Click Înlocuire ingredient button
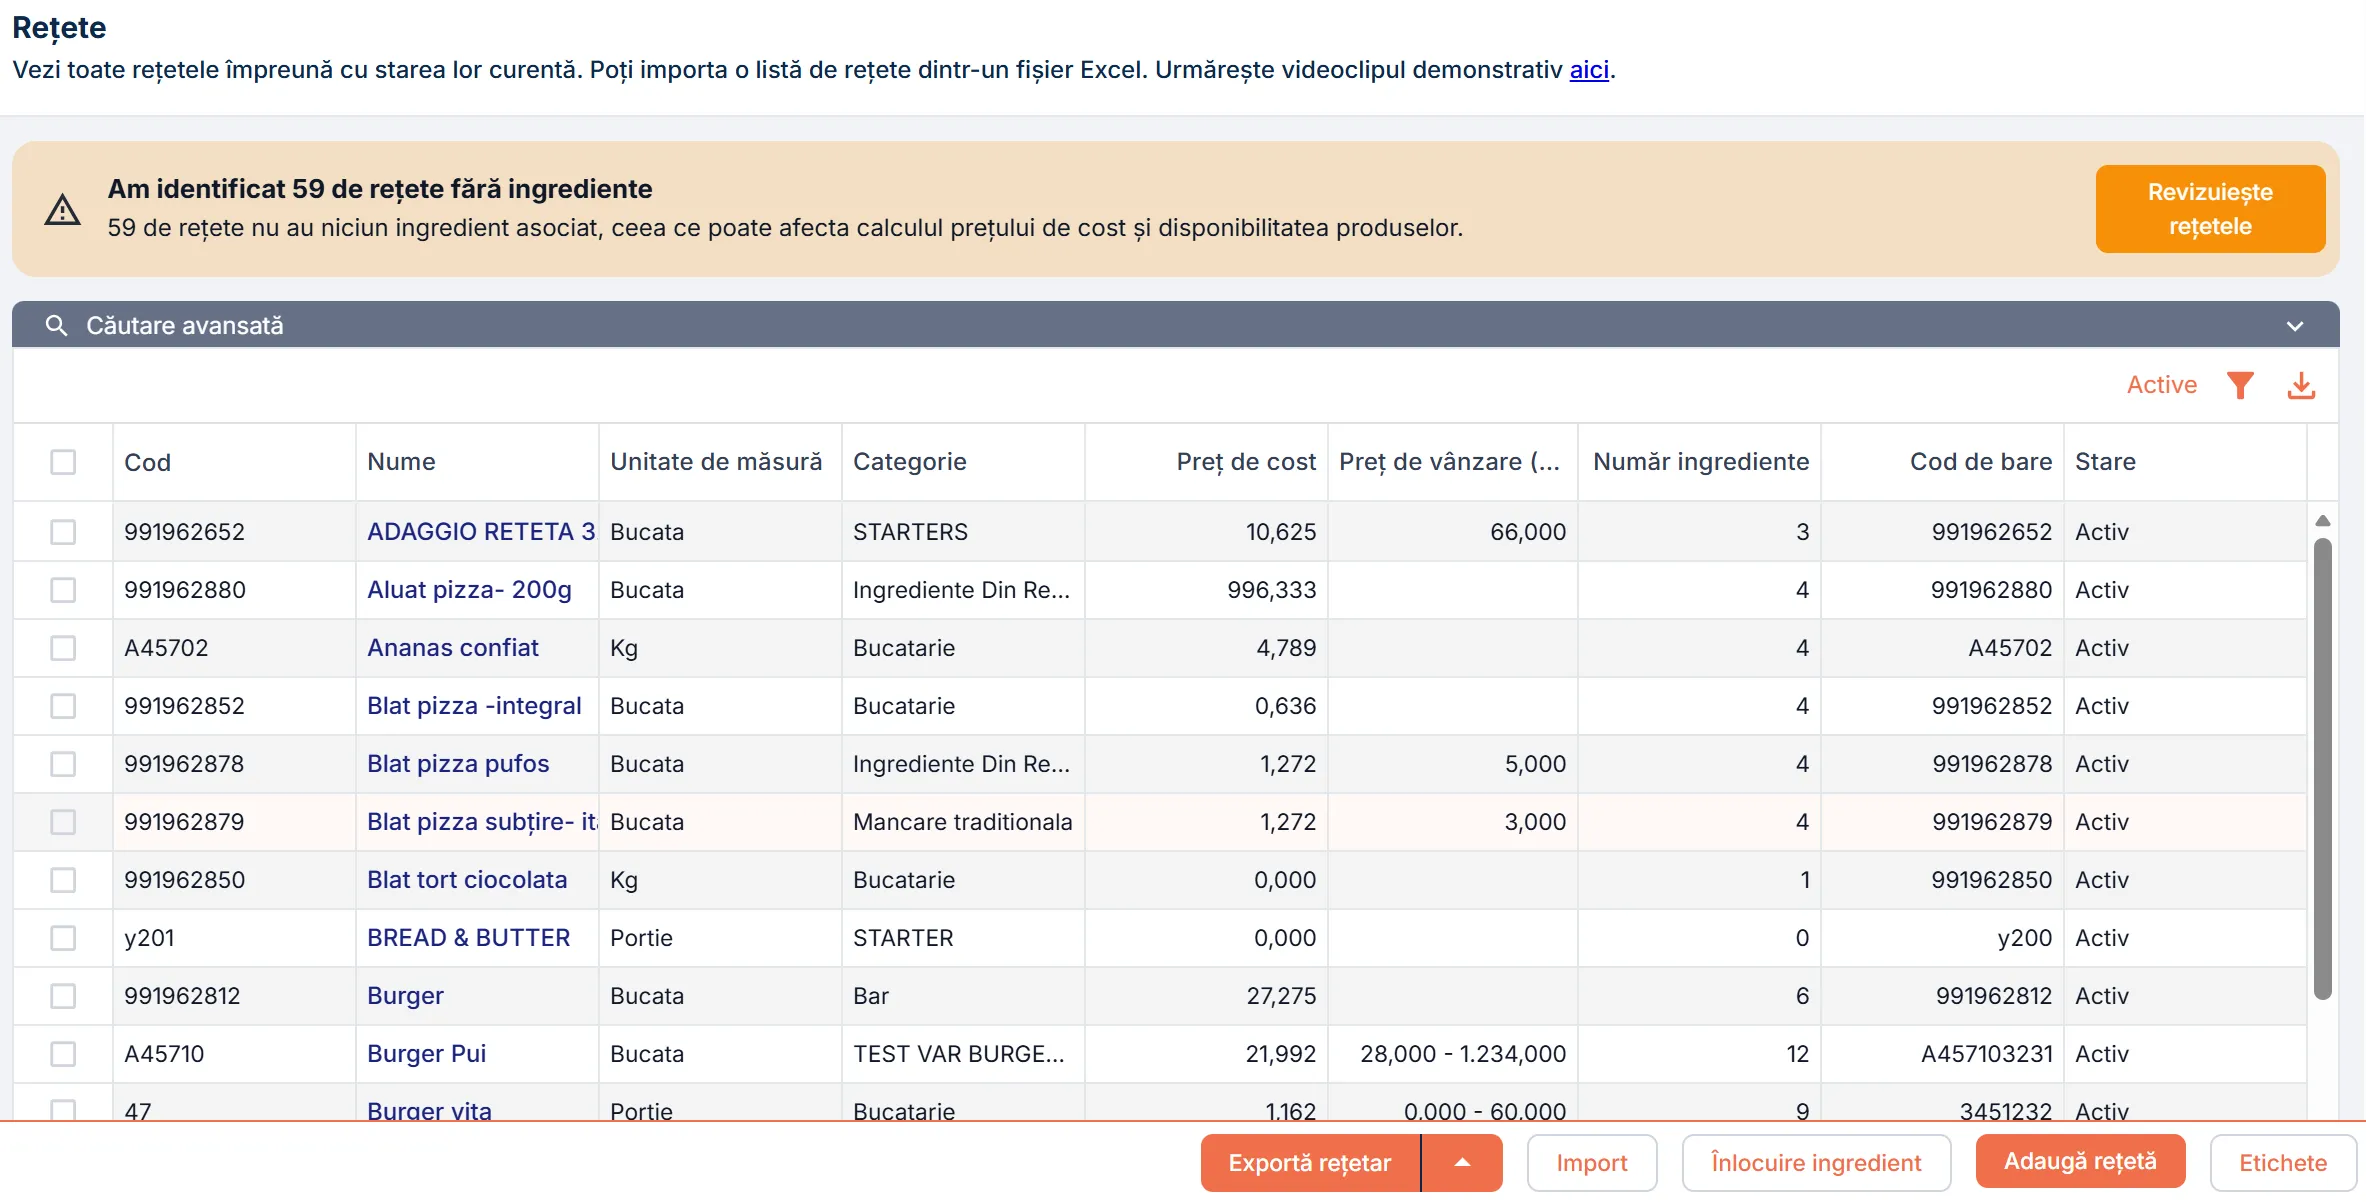 click(x=1816, y=1162)
